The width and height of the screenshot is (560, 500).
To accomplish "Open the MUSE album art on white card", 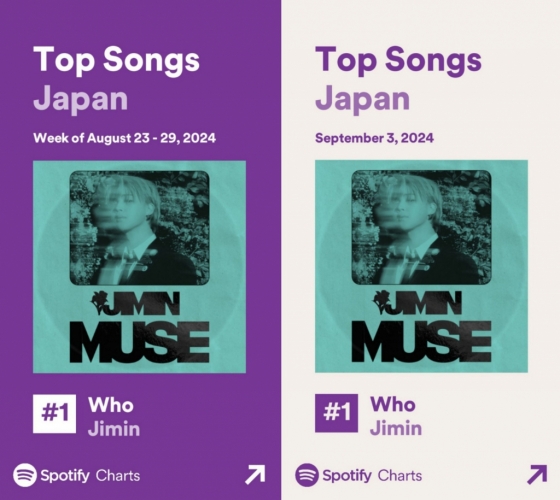I will coord(421,266).
